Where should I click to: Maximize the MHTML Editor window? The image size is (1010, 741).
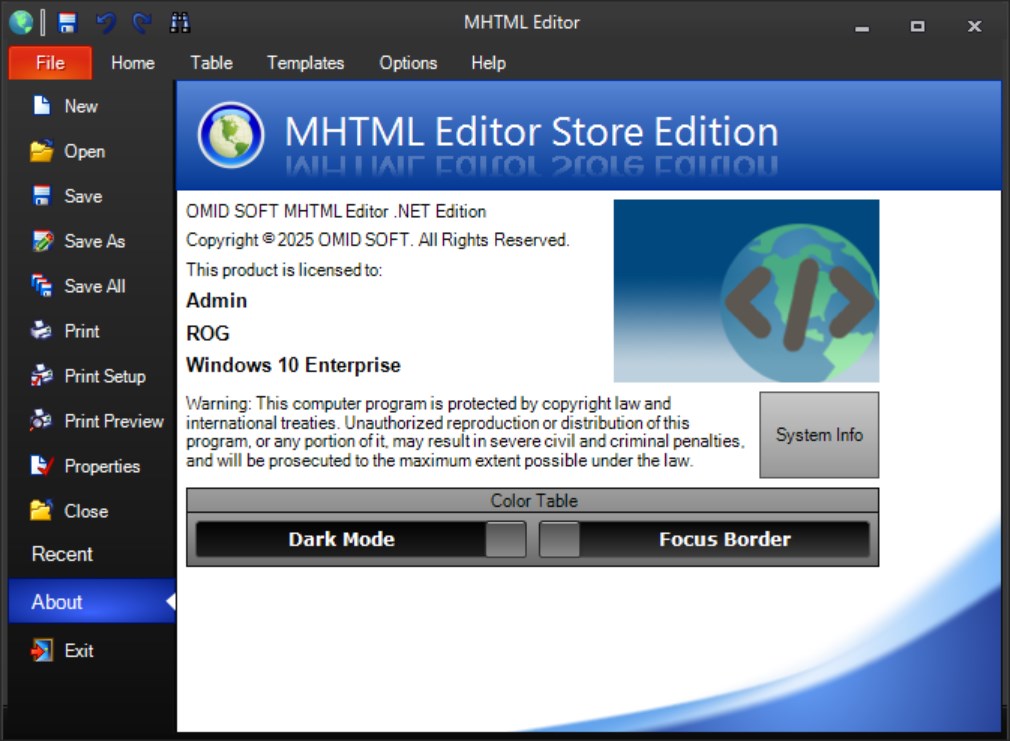(x=917, y=26)
